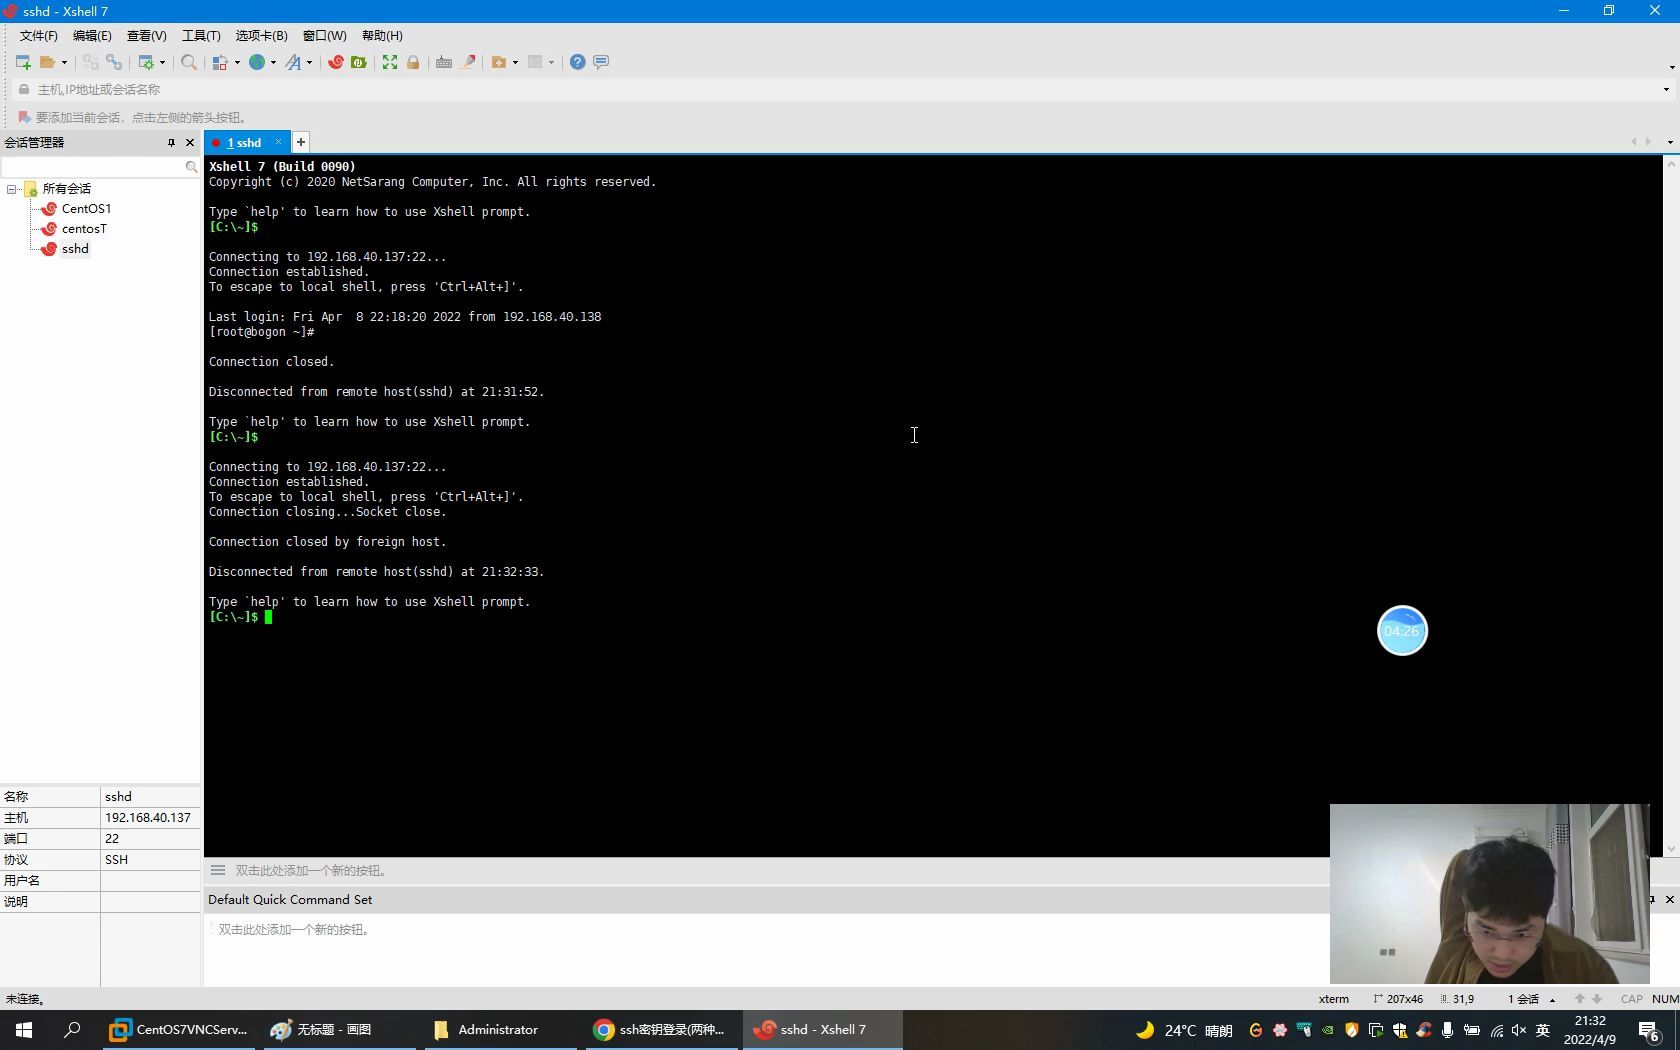Click the 主机 value 192.168.40.137
Image resolution: width=1680 pixels, height=1050 pixels.
pos(148,818)
